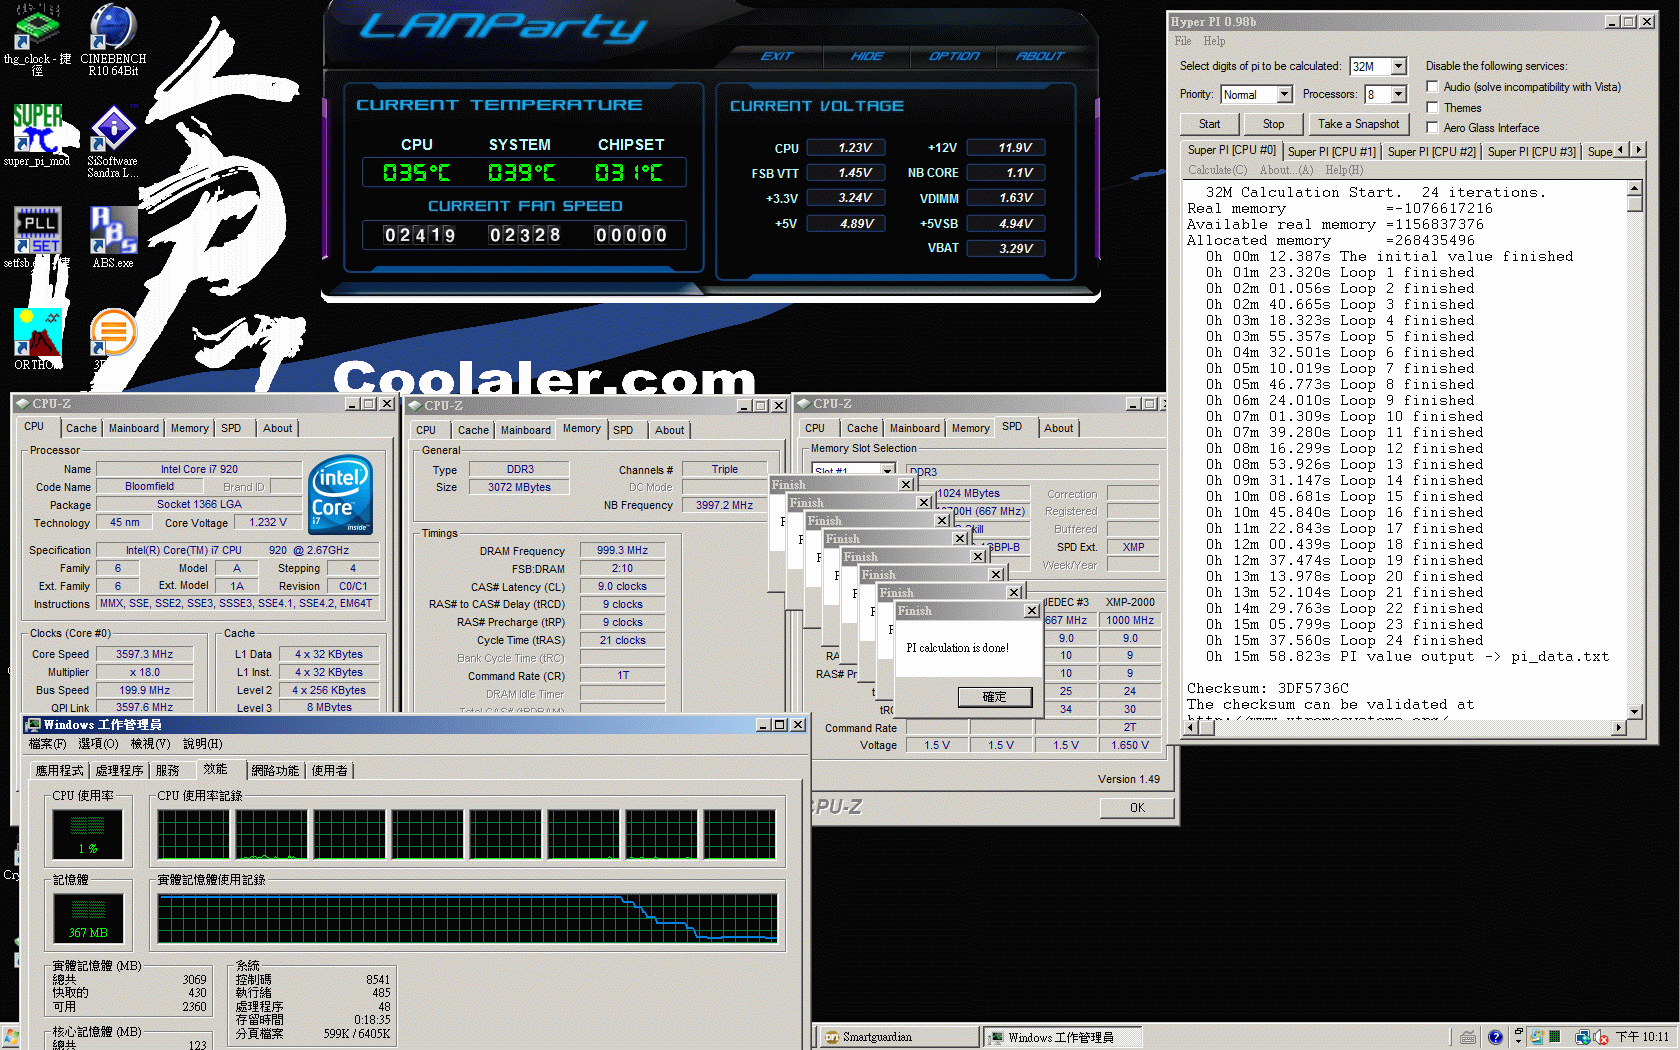Screen dimensions: 1680x1050
Task: Open the About tab in the CPU-Z SPD window
Action: 1059,429
